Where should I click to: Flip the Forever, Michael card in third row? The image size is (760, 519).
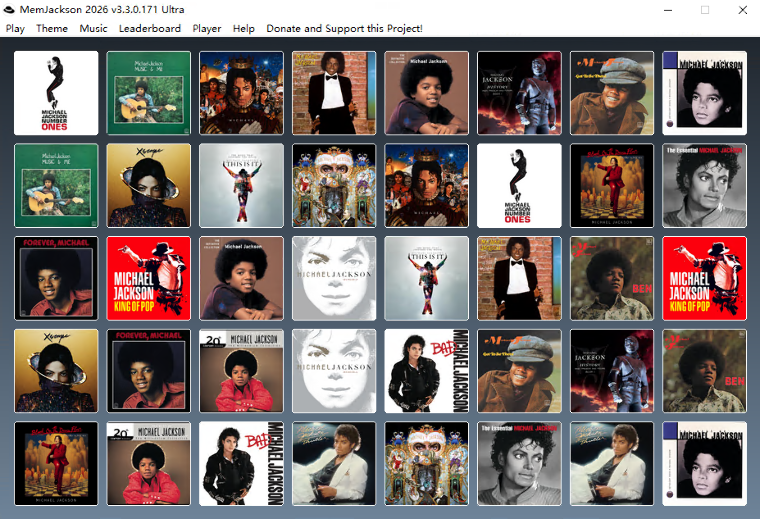[x=56, y=279]
